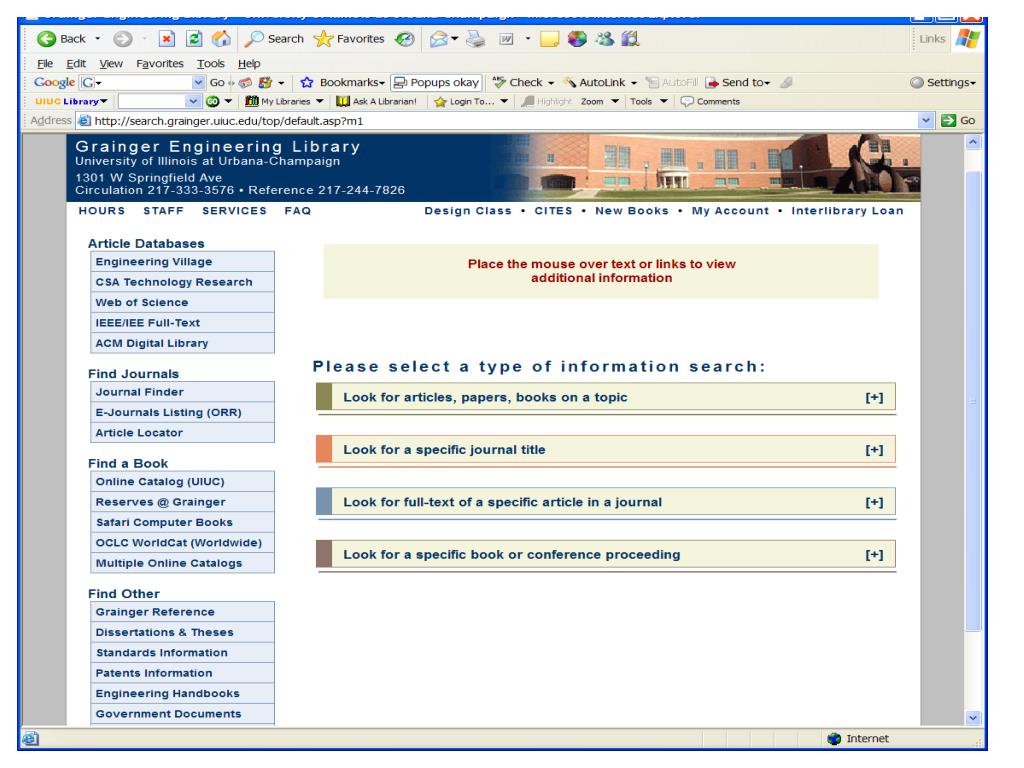
Task: Click the Google toolbar logo
Action: coord(54,82)
